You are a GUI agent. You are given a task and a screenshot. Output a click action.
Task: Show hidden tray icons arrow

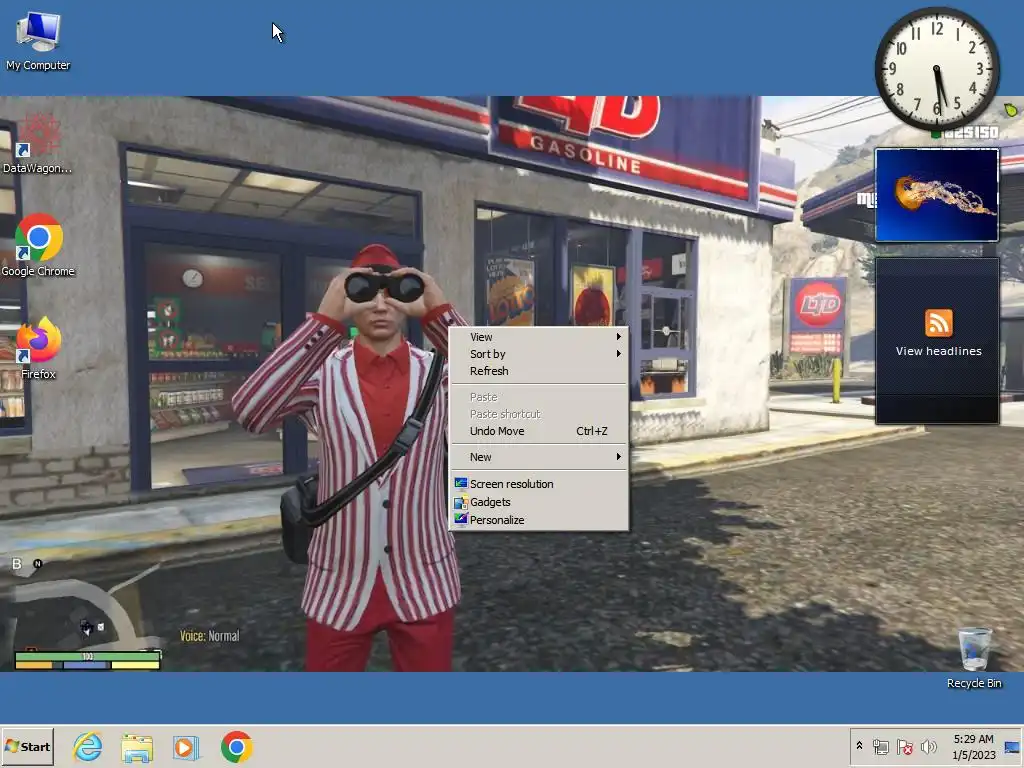pyautogui.click(x=859, y=746)
